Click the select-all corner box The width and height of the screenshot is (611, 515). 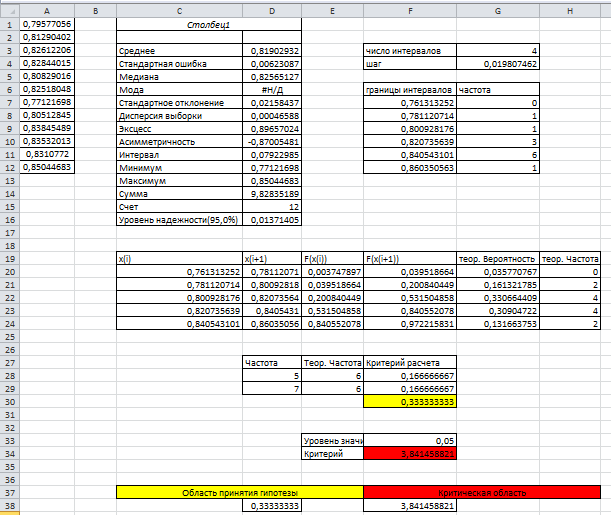pos(10,11)
